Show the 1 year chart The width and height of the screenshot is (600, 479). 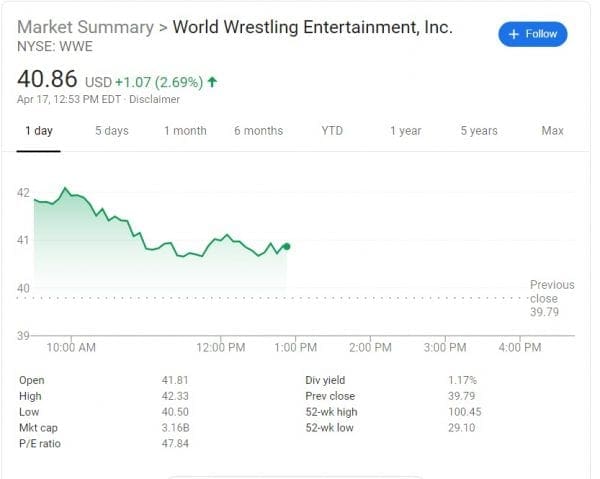(405, 131)
